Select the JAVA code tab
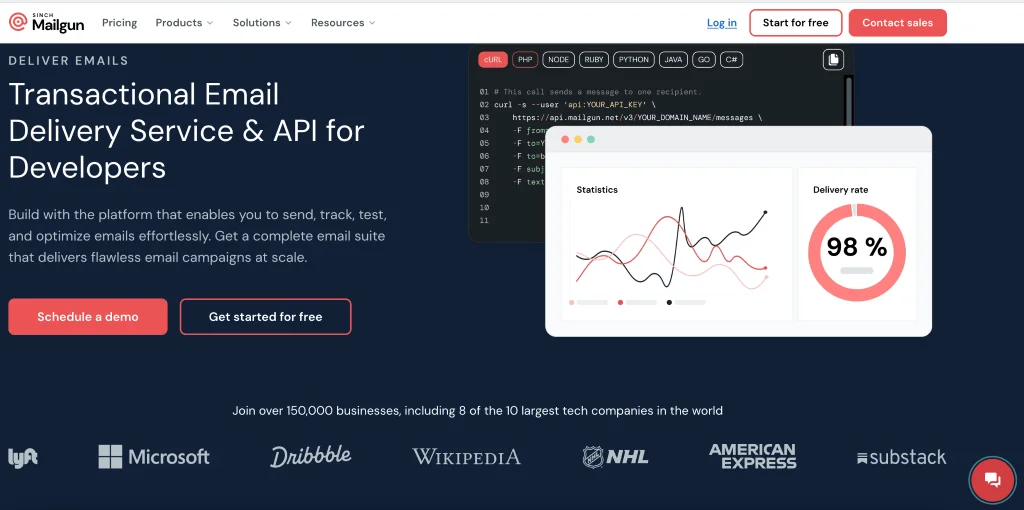Viewport: 1024px width, 510px height. tap(673, 59)
